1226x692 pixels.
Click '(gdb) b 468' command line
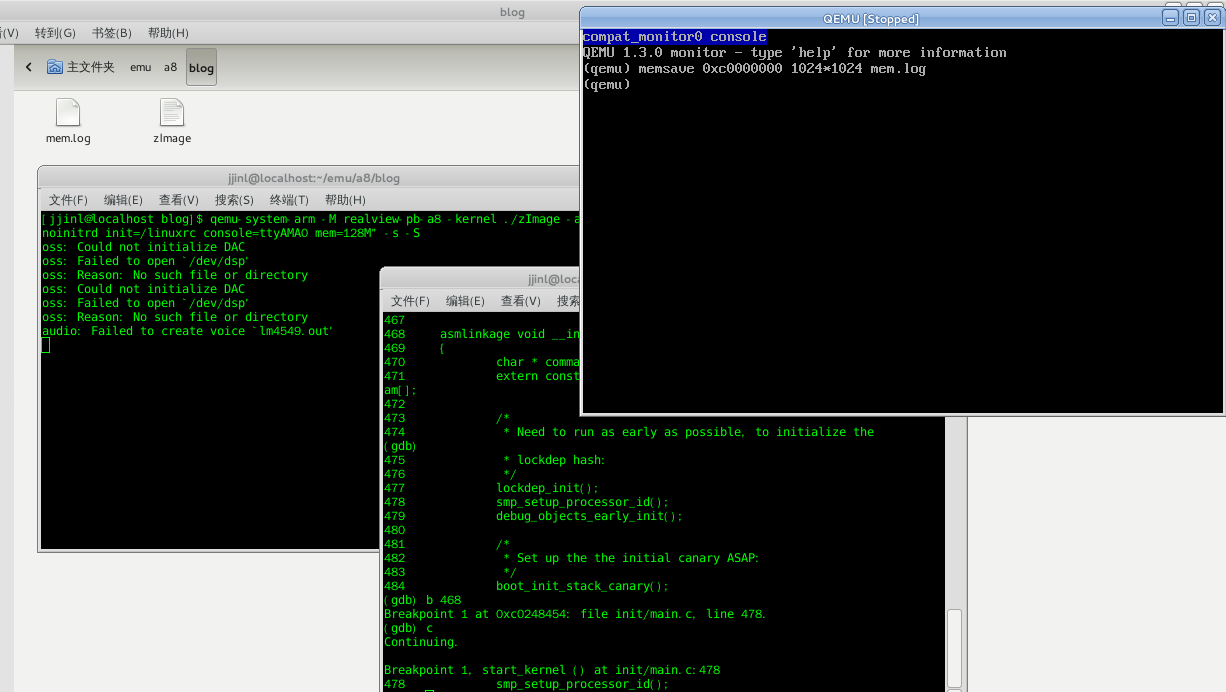click(423, 600)
